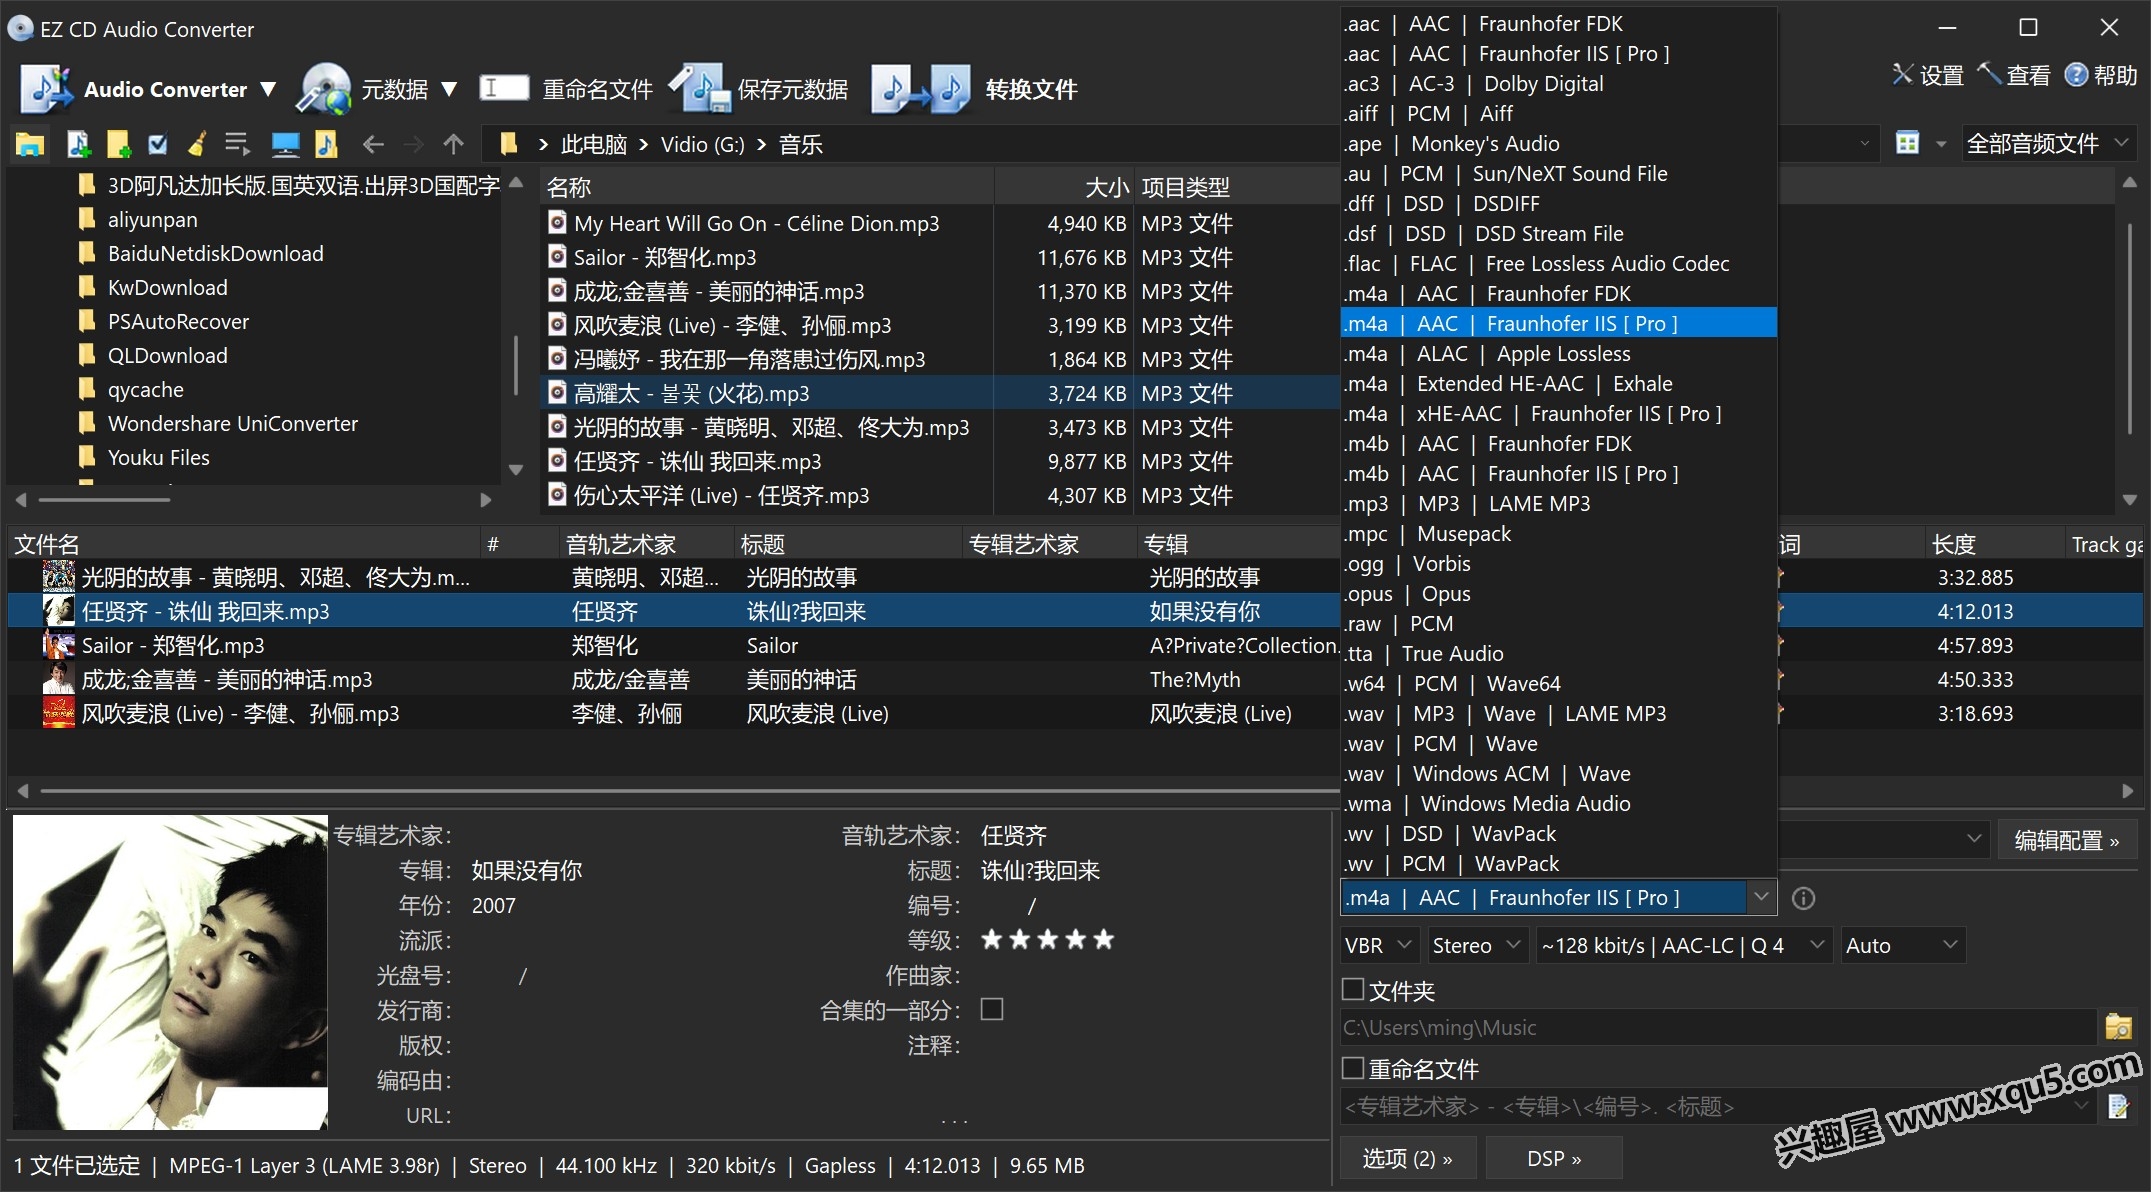Viewport: 2151px width, 1192px height.
Task: Click the 编辑配置 » button
Action: pos(2066,840)
